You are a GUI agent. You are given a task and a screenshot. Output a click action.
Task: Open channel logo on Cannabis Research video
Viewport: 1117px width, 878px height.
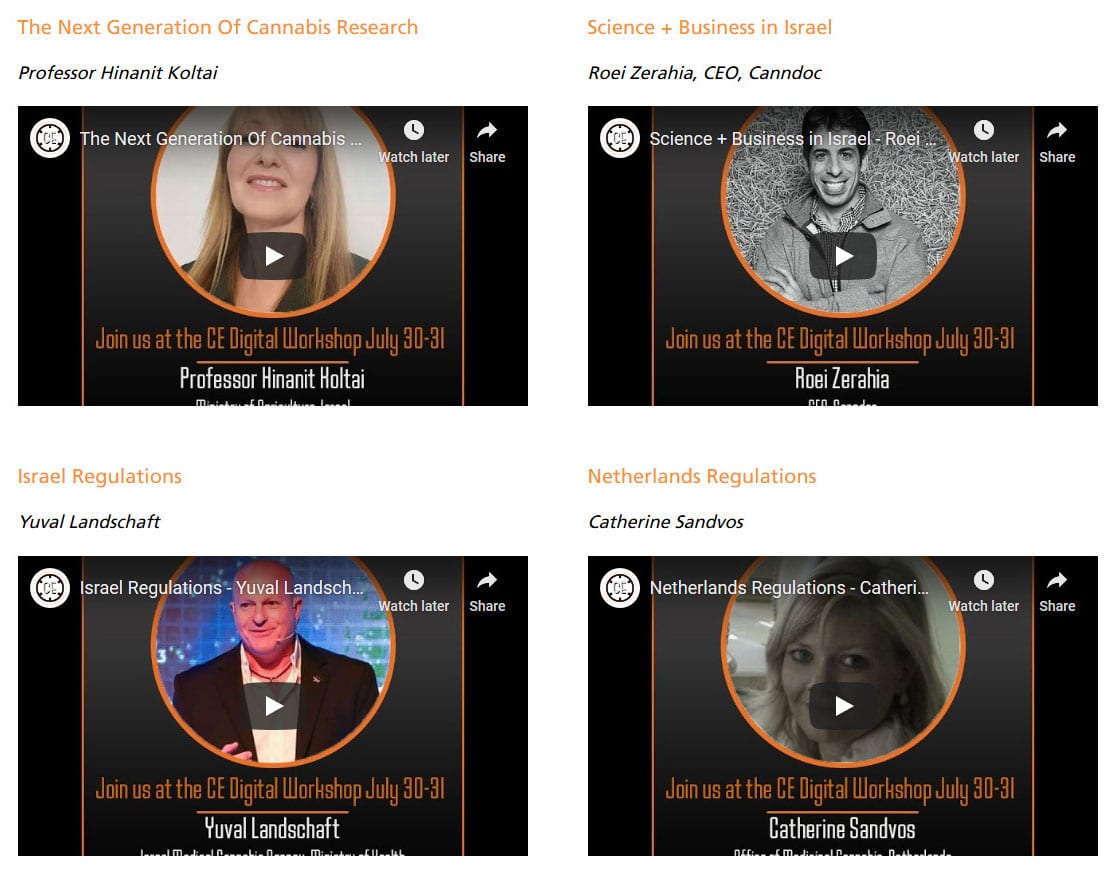[x=50, y=138]
